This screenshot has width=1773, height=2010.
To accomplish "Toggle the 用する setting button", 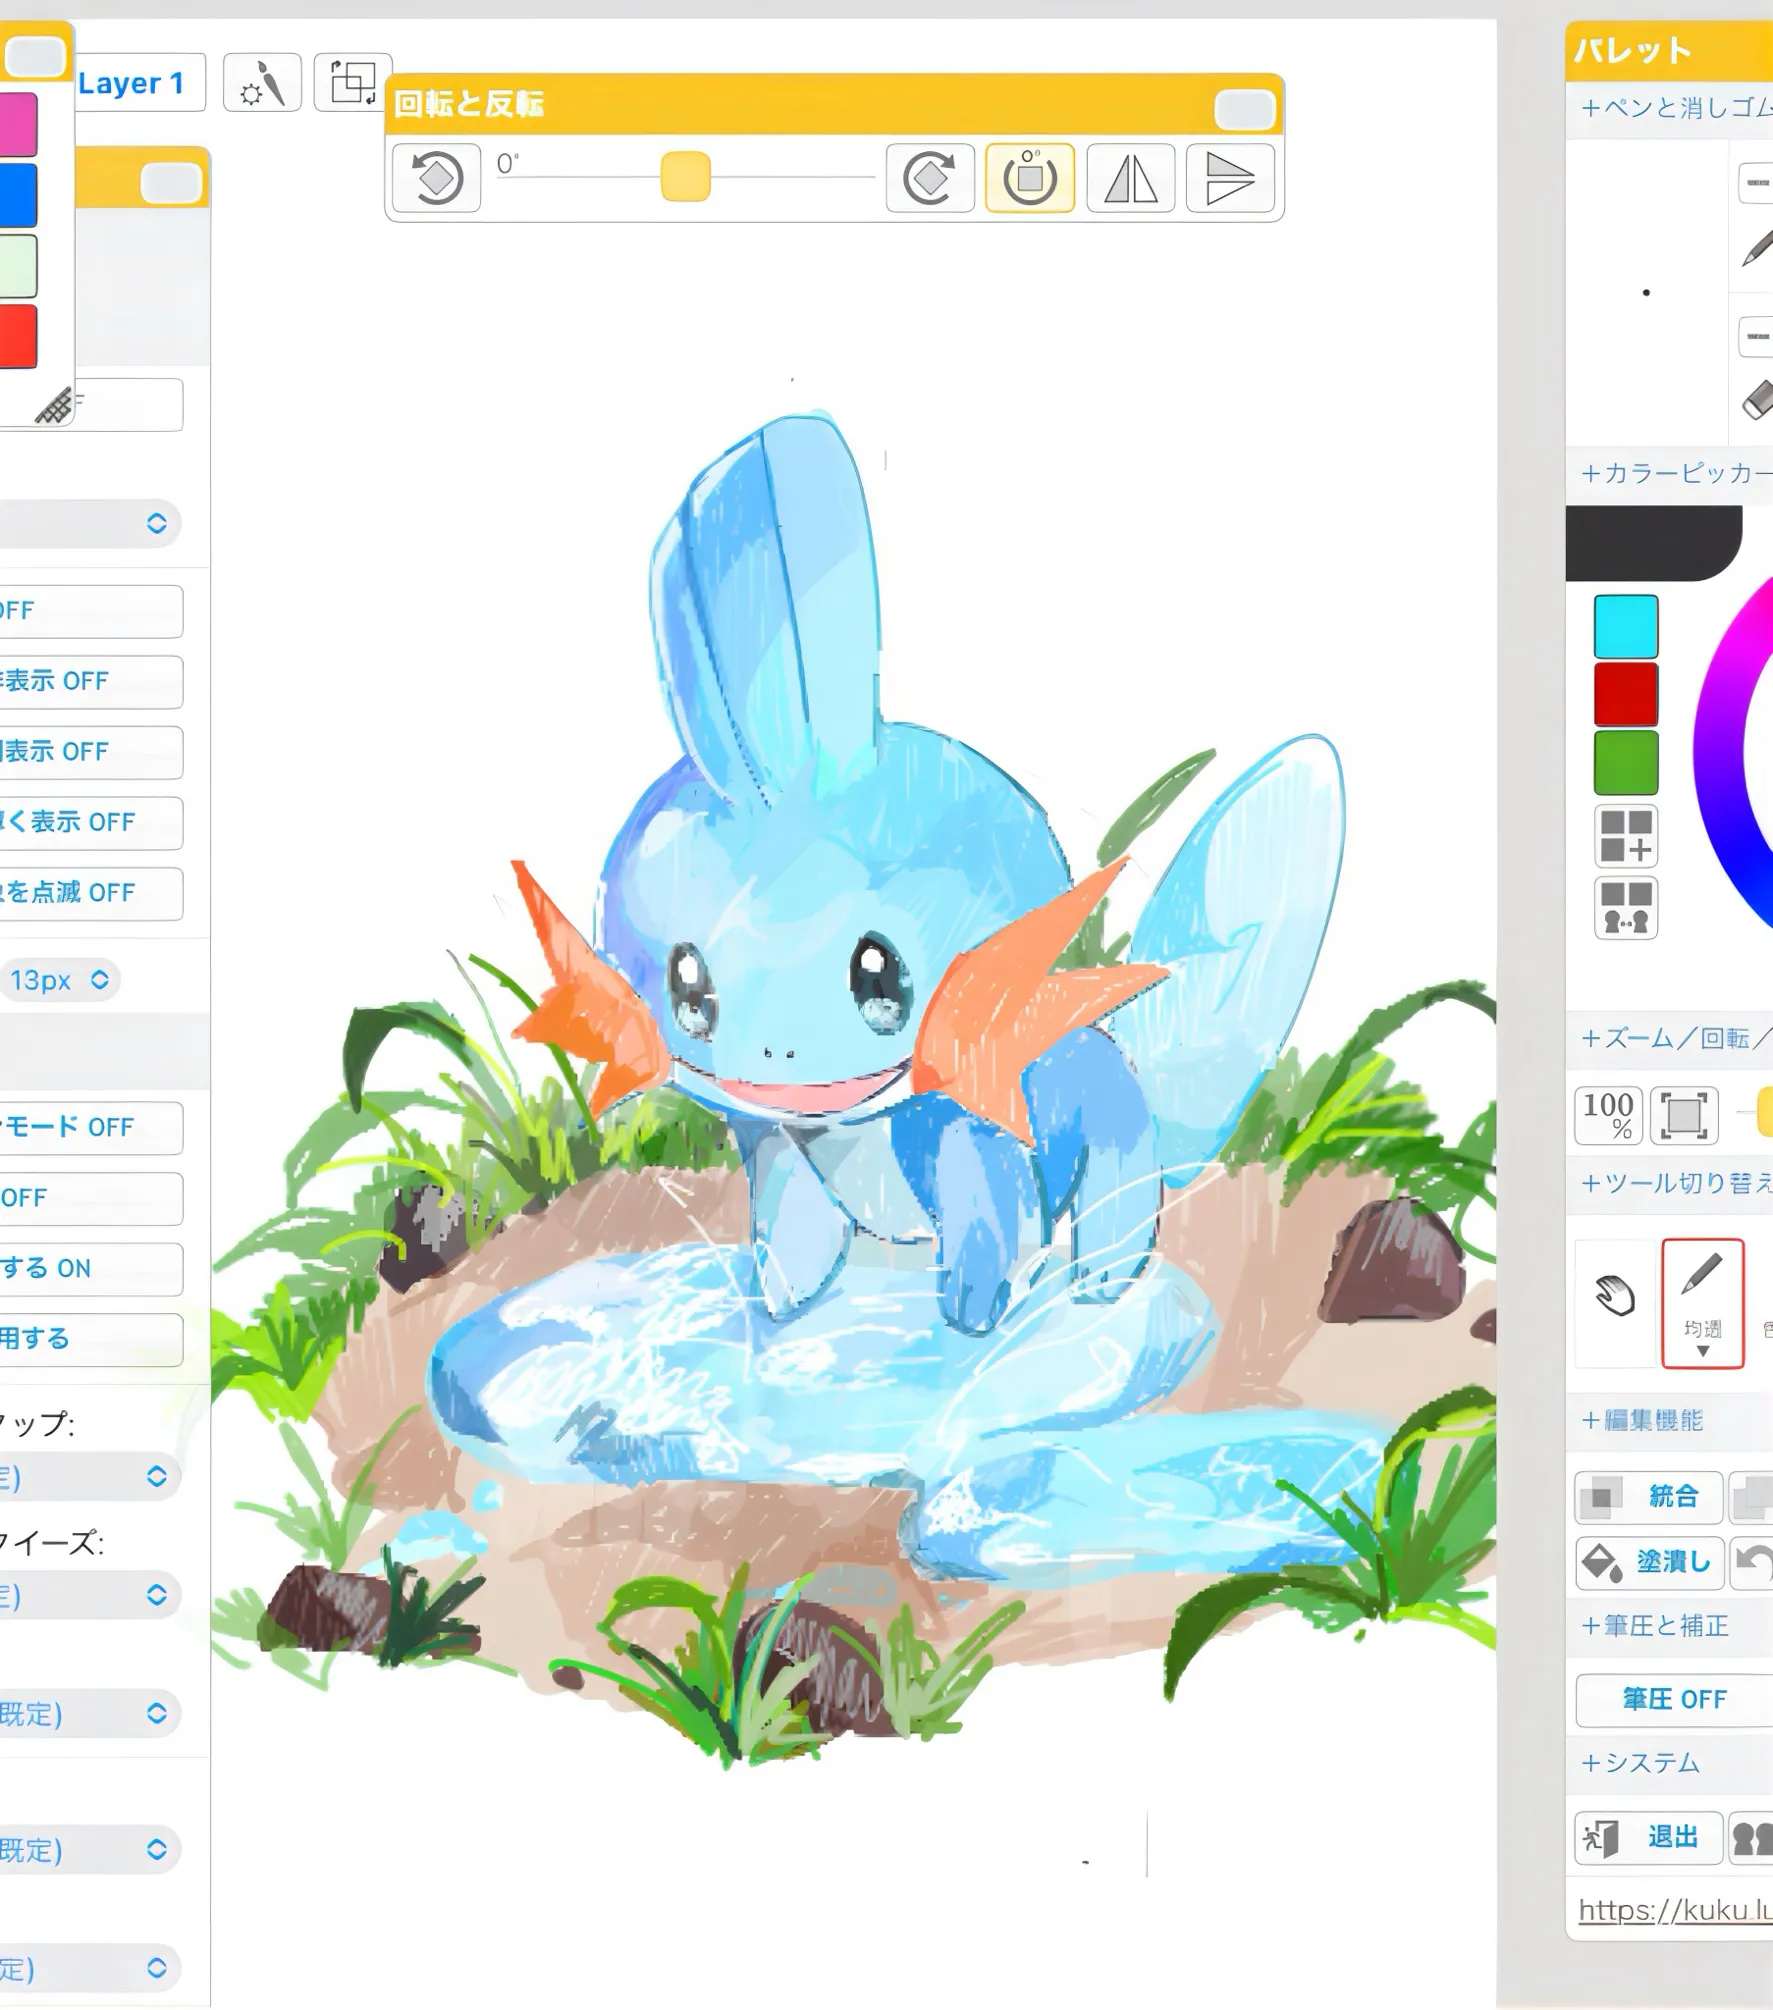I will point(91,1339).
